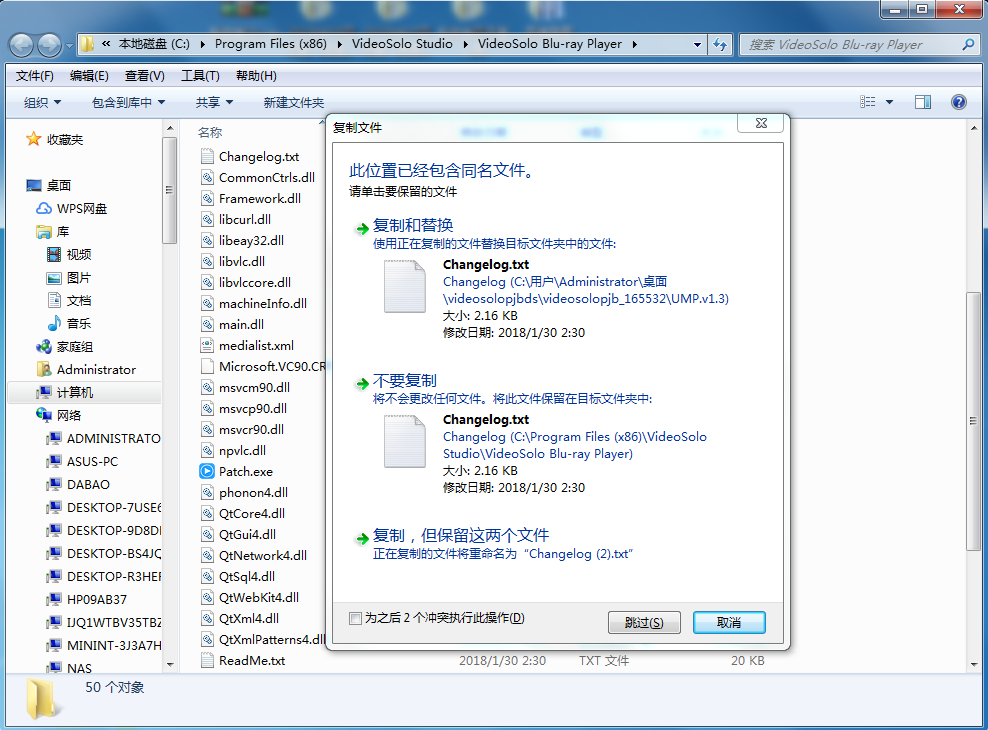Click the refresh icon beside address bar
The image size is (988, 730).
tap(720, 45)
